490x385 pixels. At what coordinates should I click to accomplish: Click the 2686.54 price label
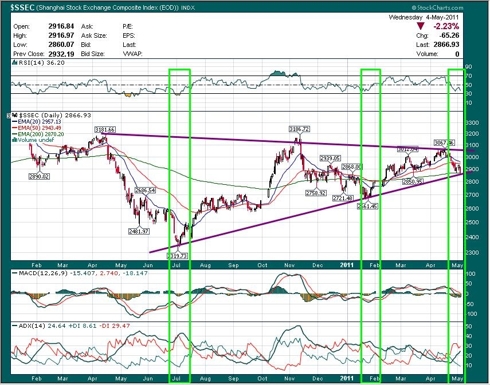click(x=145, y=190)
